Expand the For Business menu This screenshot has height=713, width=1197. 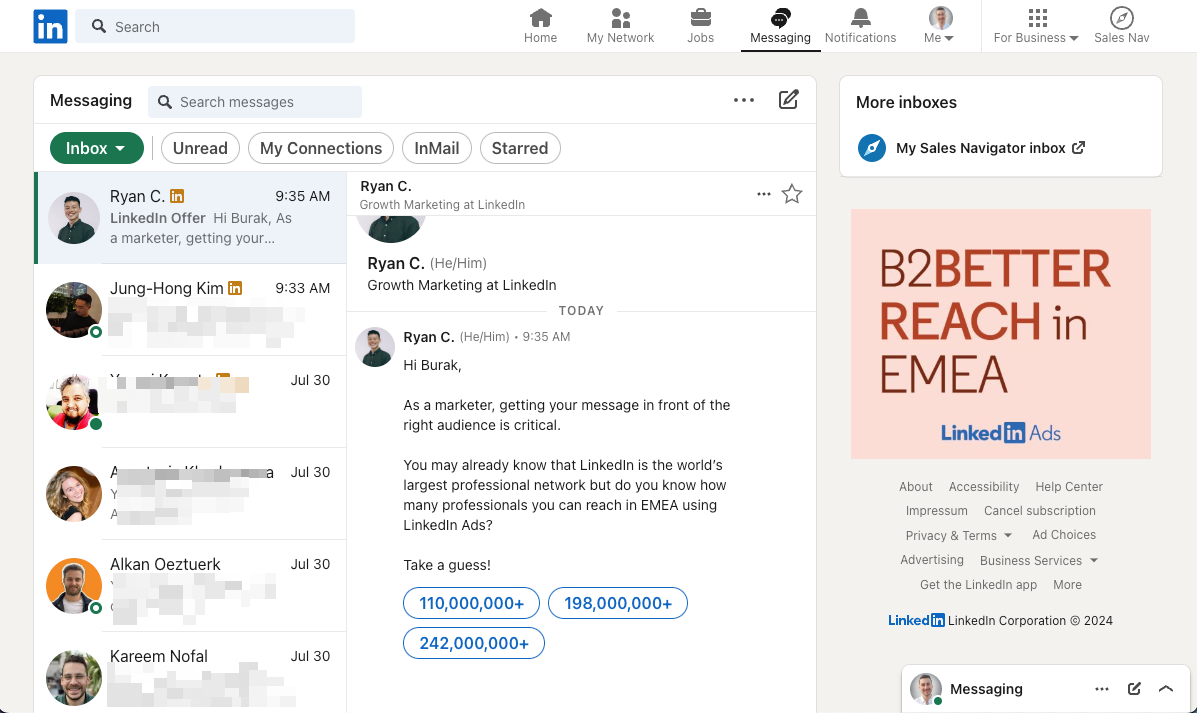click(1036, 26)
